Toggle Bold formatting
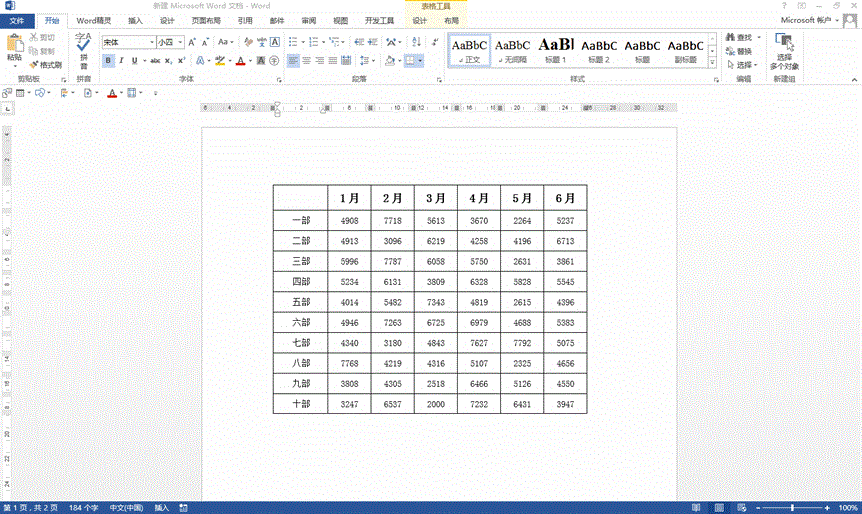The height and width of the screenshot is (514, 862). pyautogui.click(x=108, y=61)
